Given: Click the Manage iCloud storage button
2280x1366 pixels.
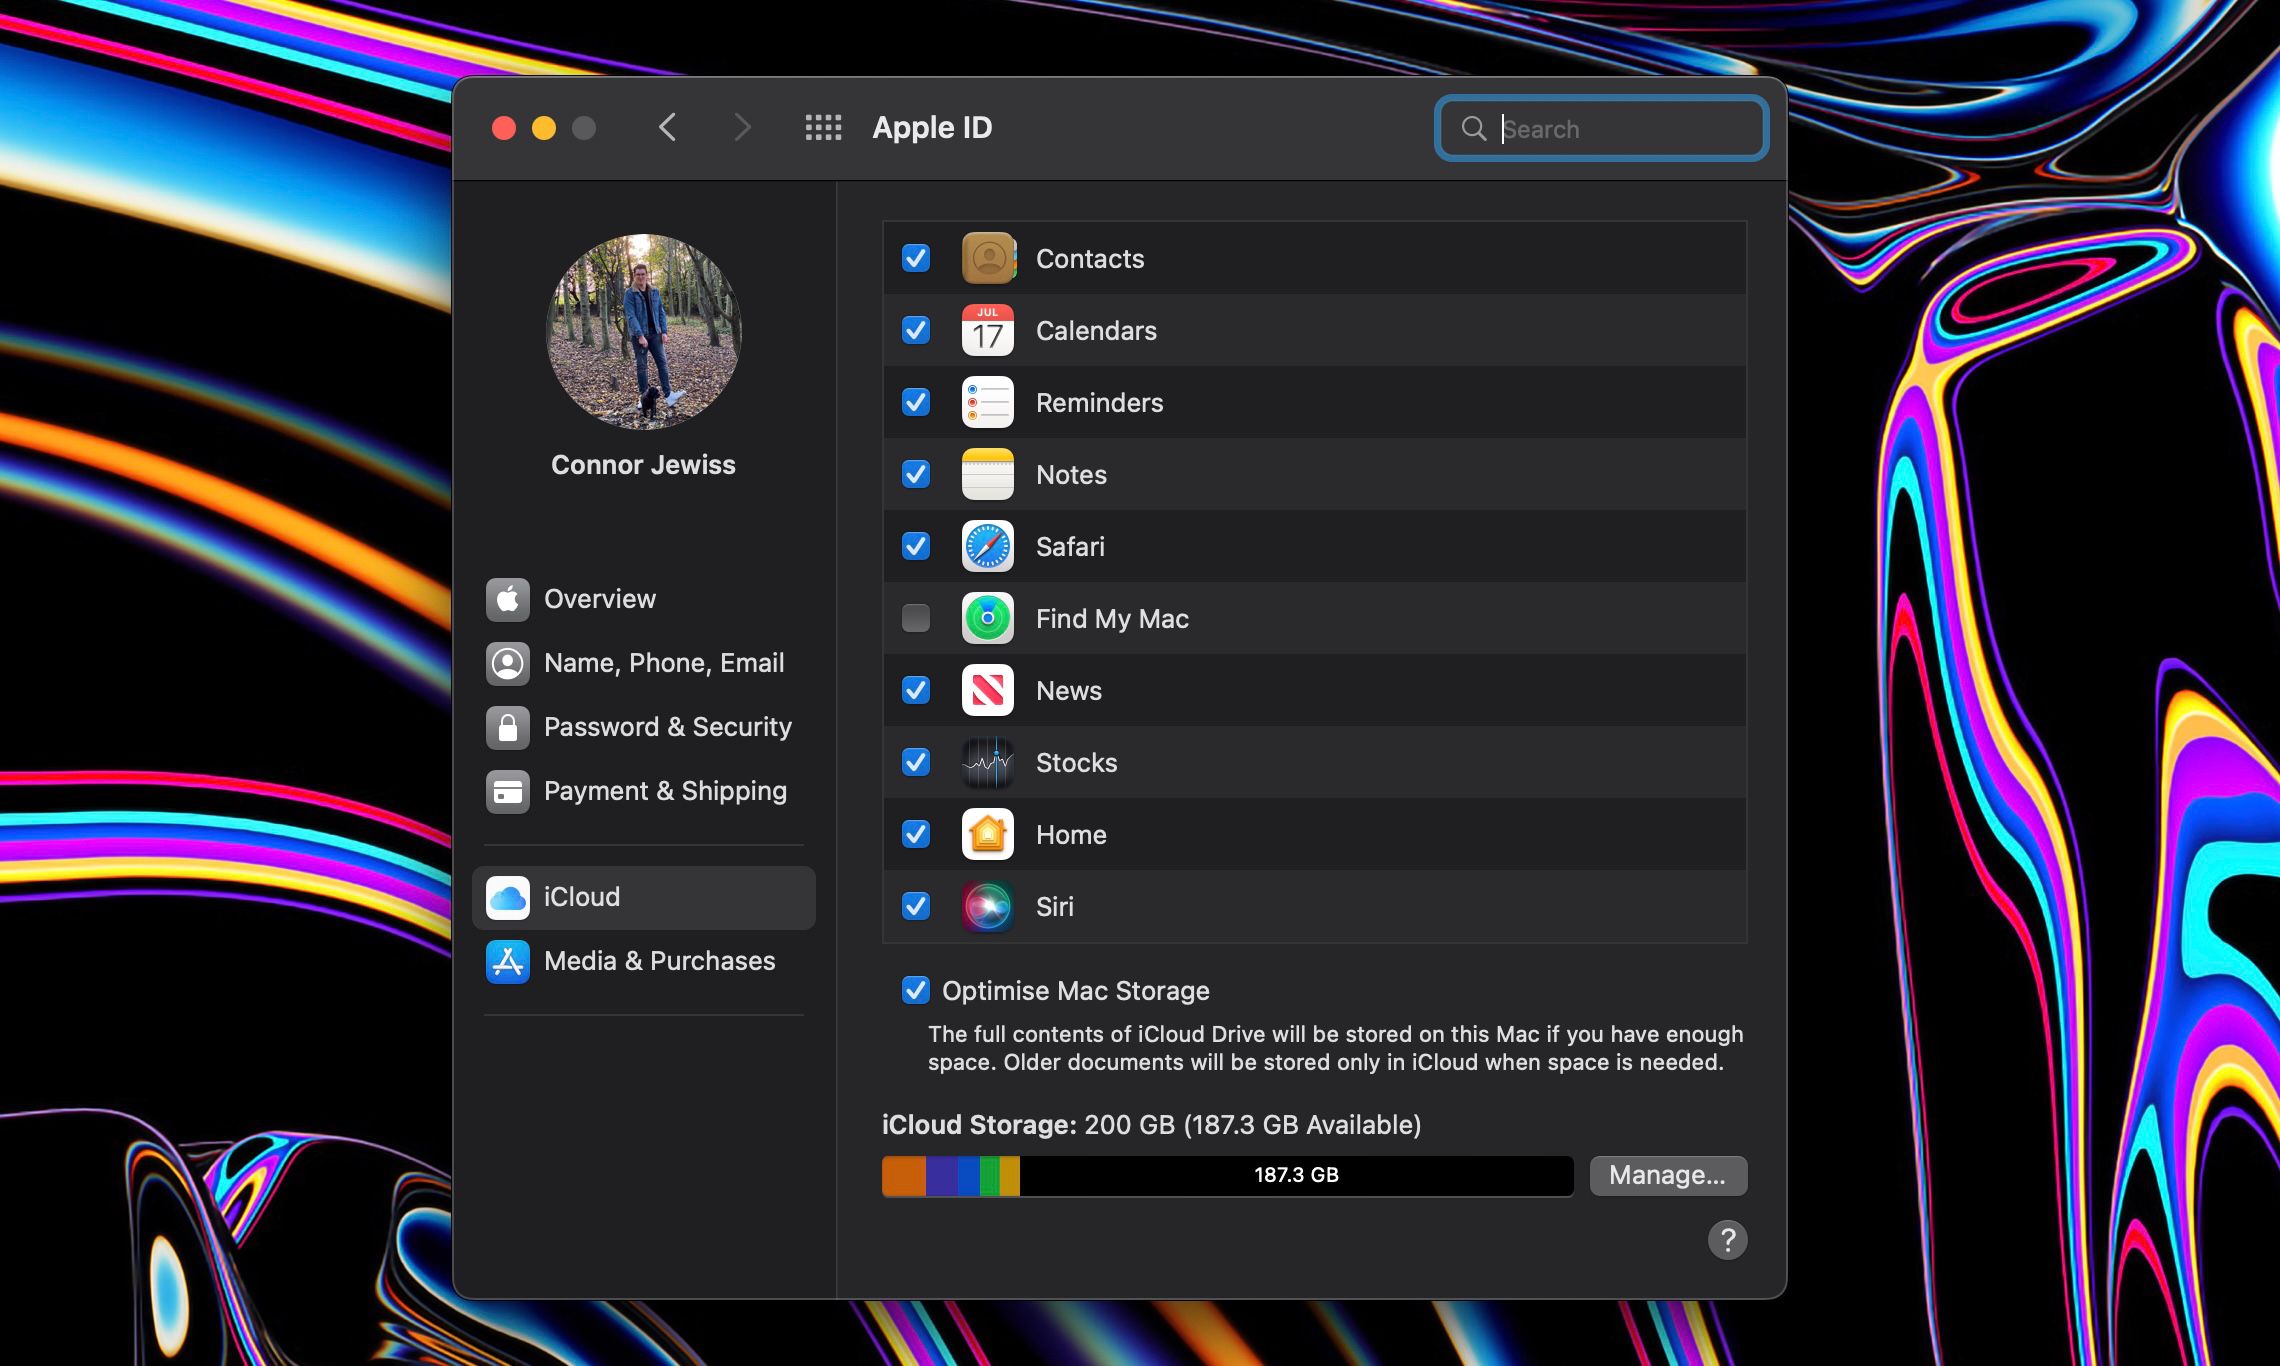Looking at the screenshot, I should [x=1667, y=1174].
